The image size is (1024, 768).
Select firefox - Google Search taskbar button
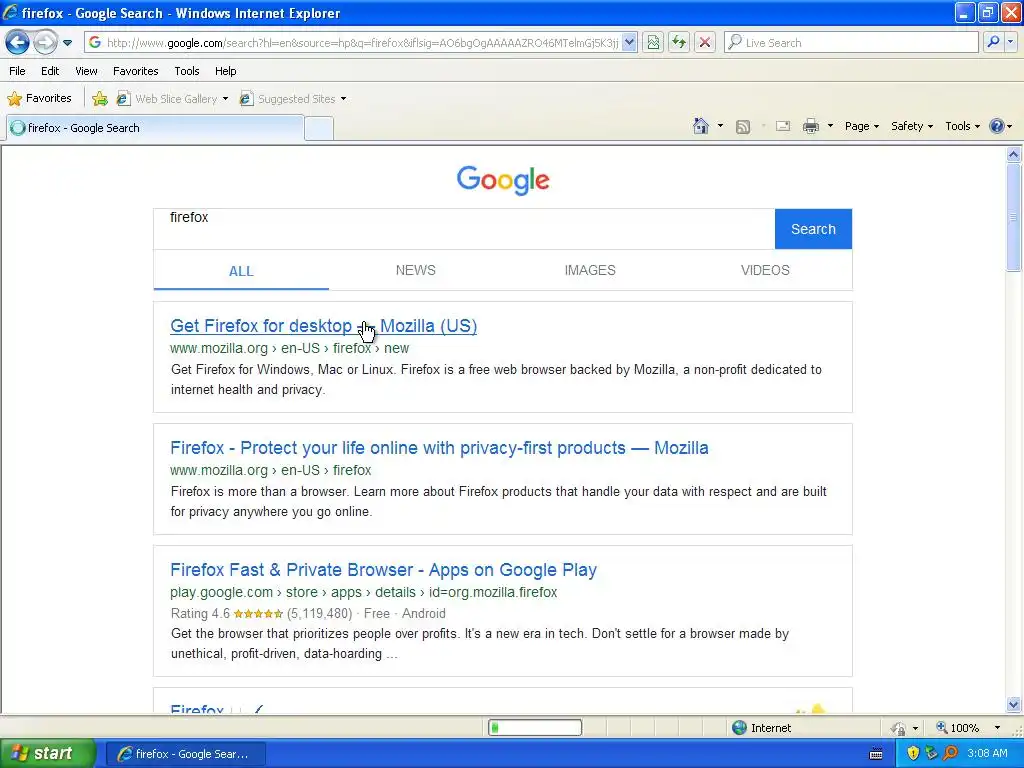(x=185, y=754)
